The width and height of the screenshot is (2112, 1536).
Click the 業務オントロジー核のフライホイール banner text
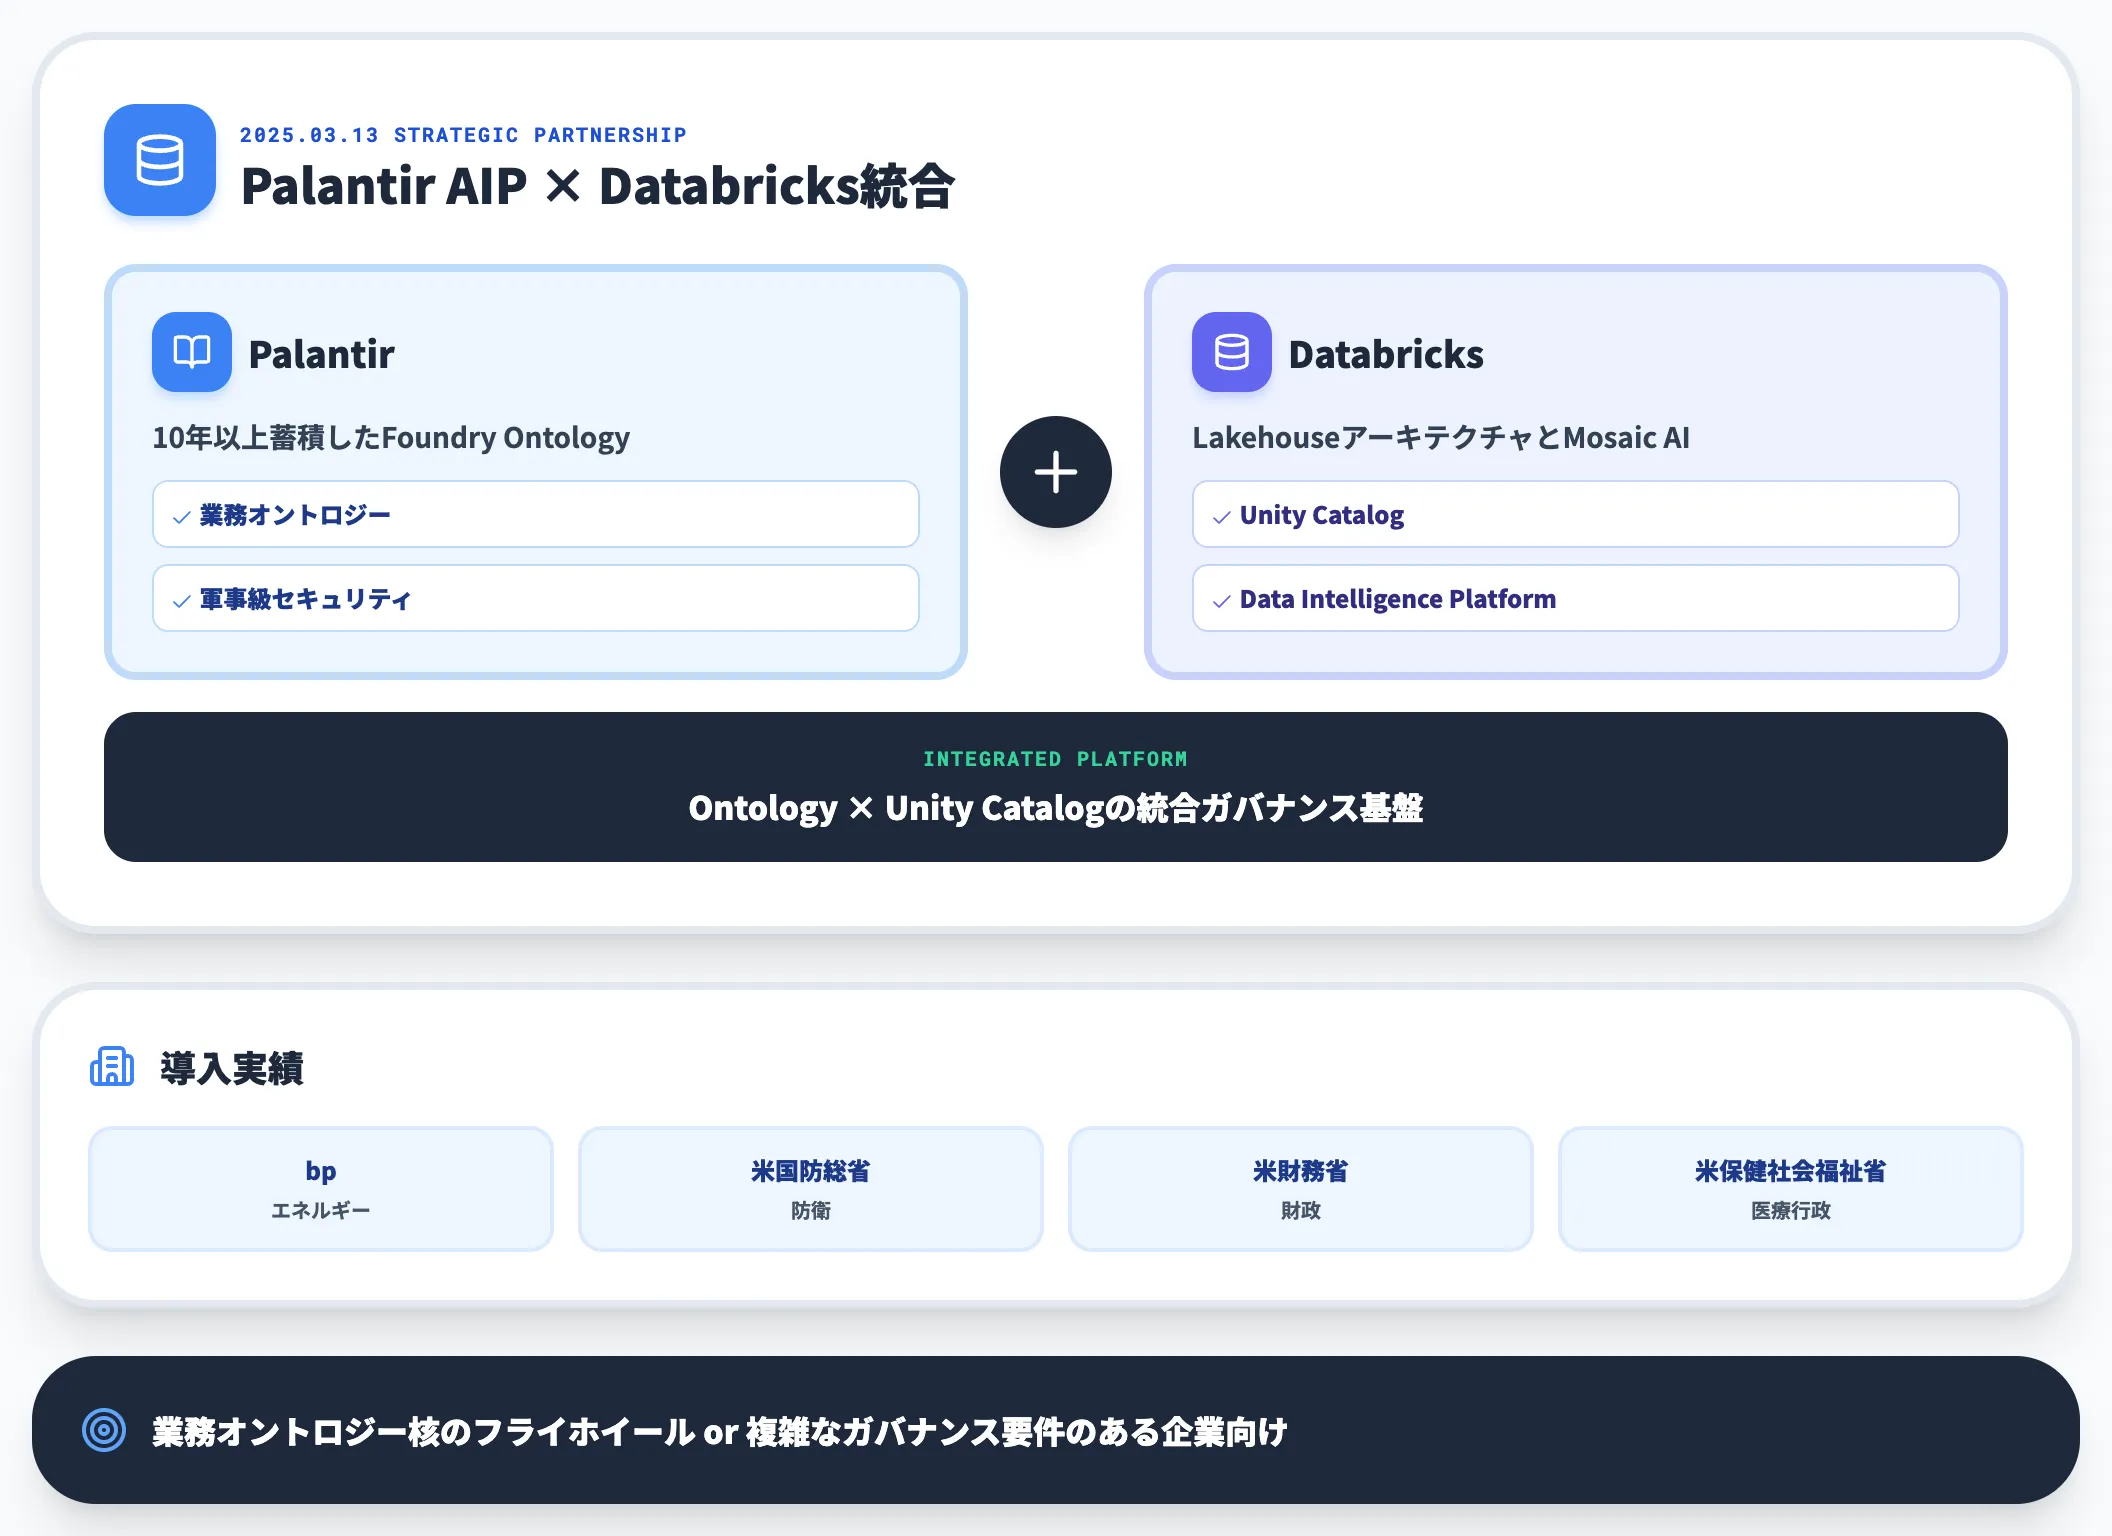(720, 1432)
